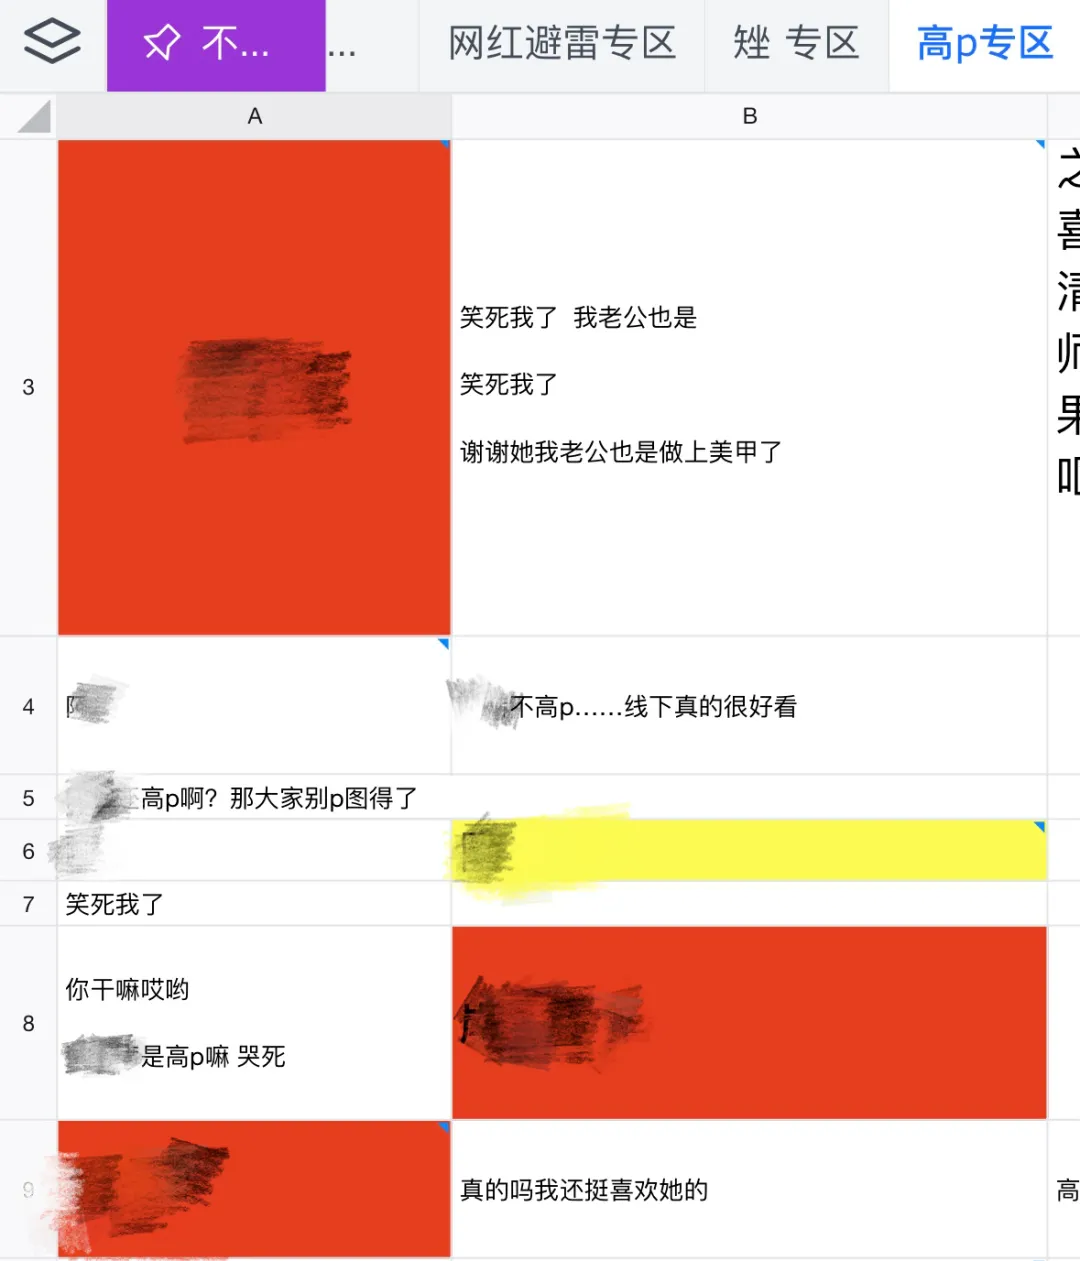Select column B header

tap(749, 117)
